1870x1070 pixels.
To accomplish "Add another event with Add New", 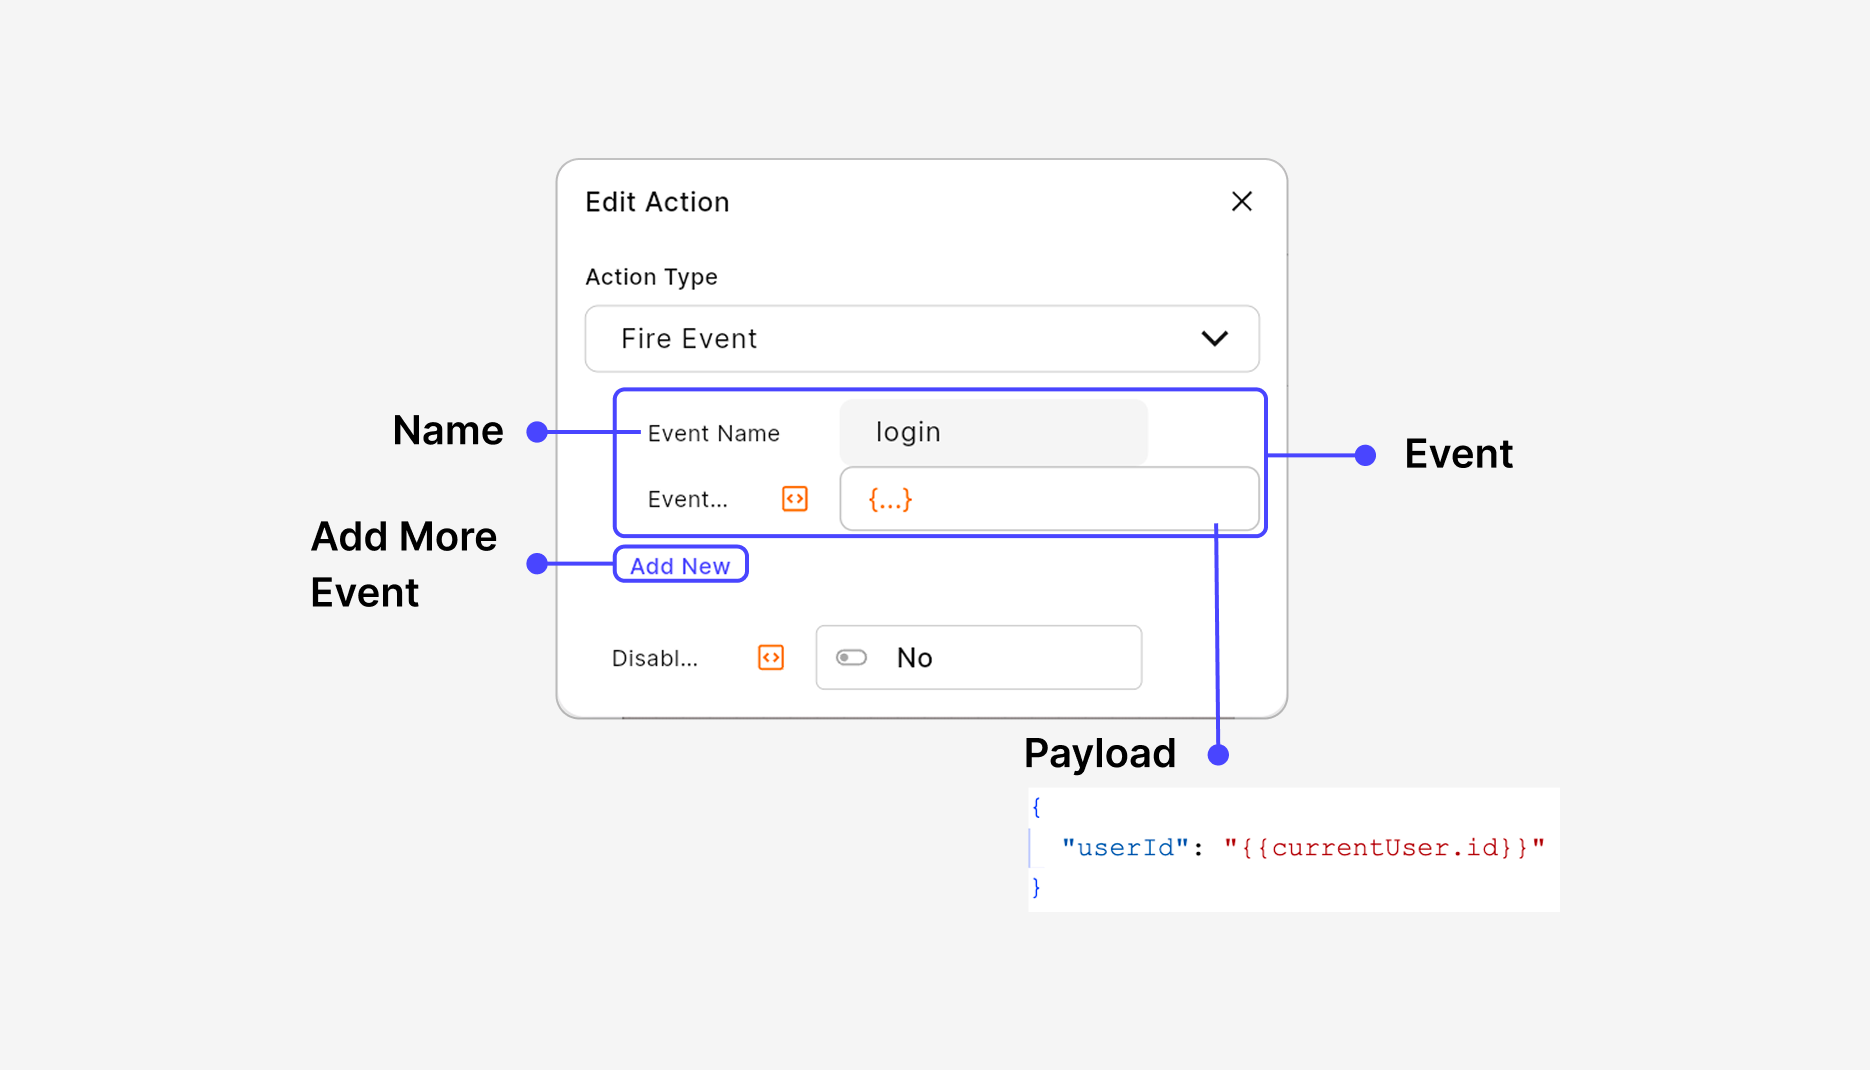I will [x=680, y=565].
